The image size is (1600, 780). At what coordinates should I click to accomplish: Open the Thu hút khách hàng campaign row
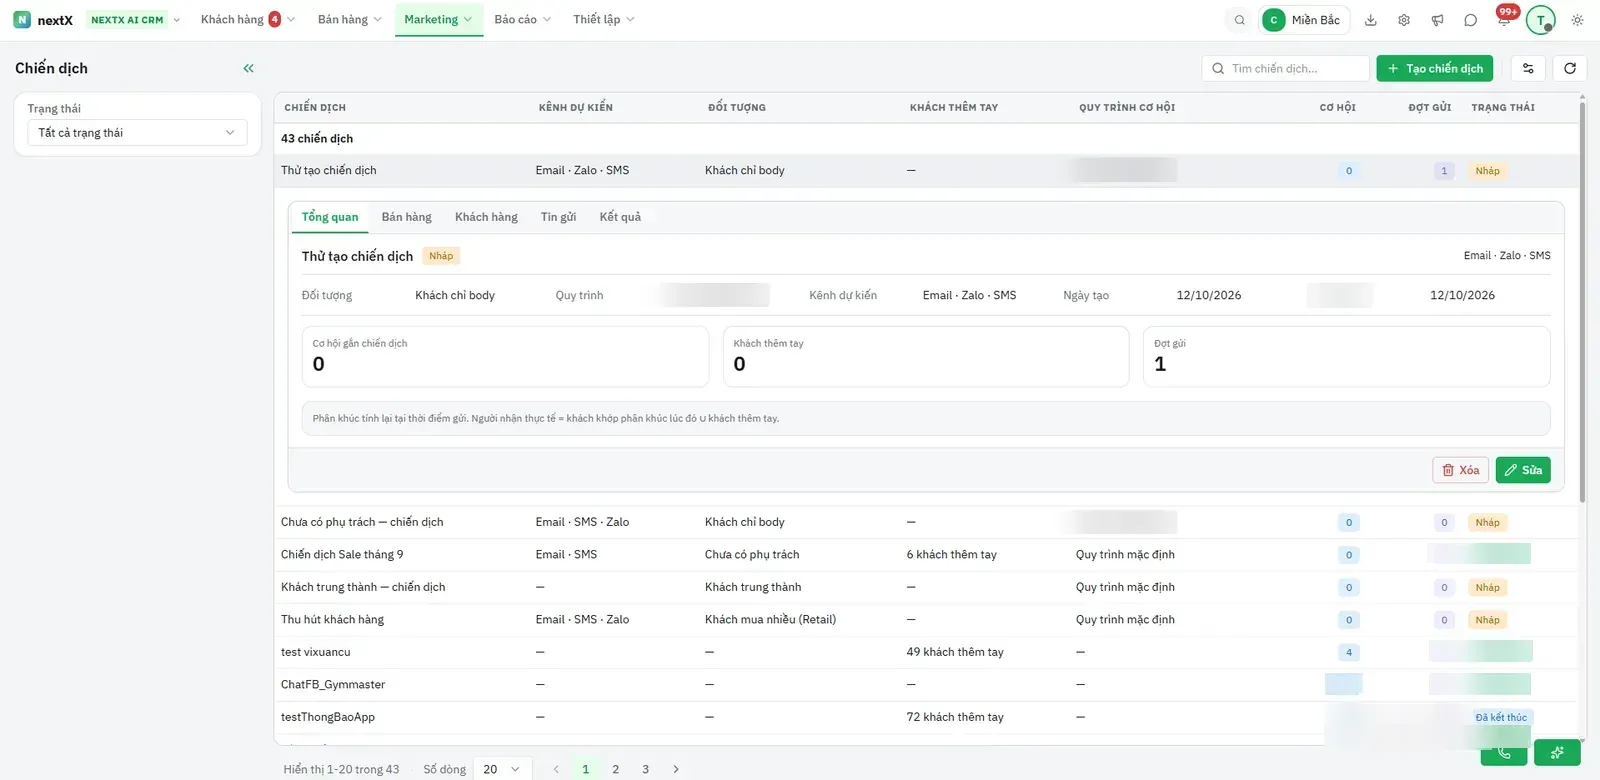(926, 619)
